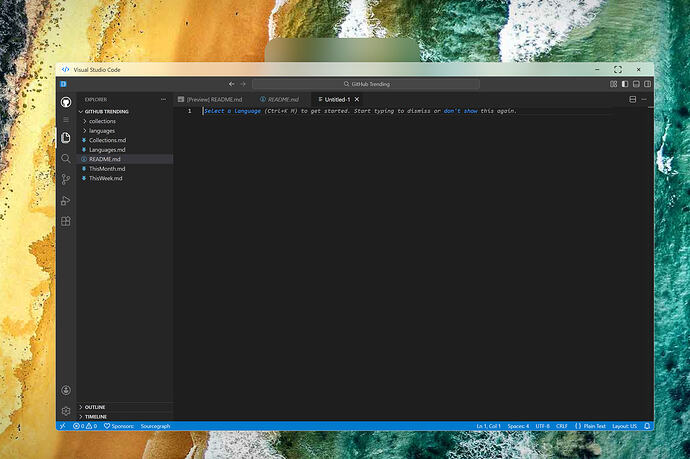Click Sourcegraph in the status bar
This screenshot has height=459, width=690.
155,426
